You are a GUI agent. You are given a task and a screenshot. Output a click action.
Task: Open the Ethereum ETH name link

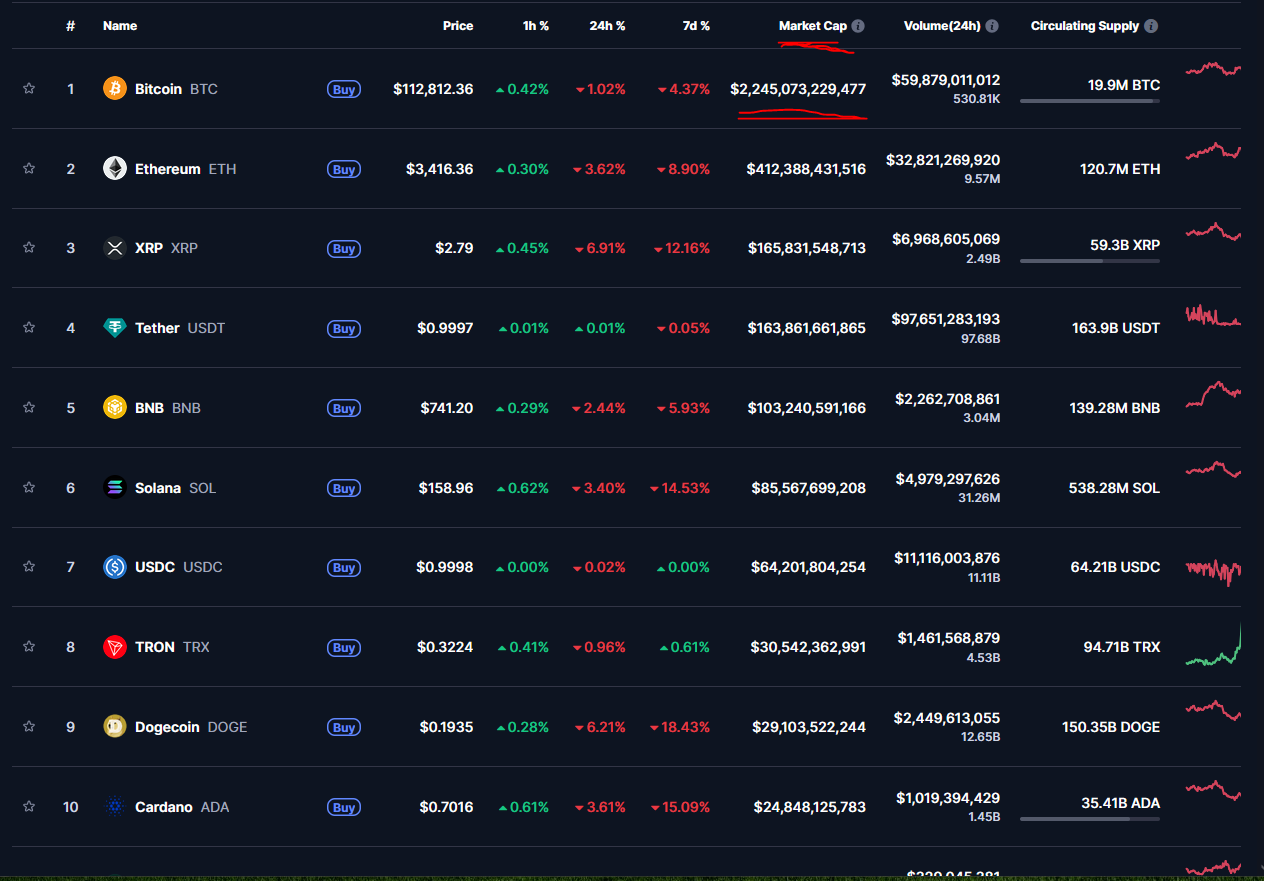[186, 169]
